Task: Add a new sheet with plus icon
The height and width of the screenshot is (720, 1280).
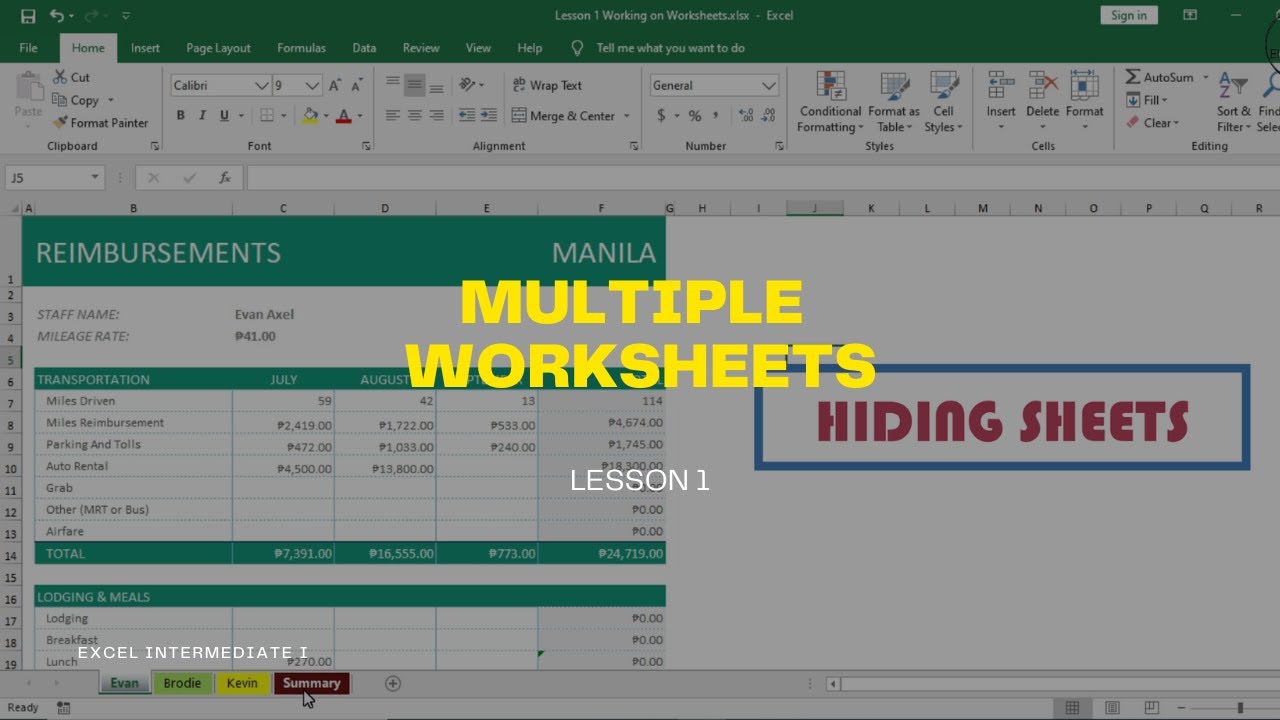Action: [x=393, y=683]
